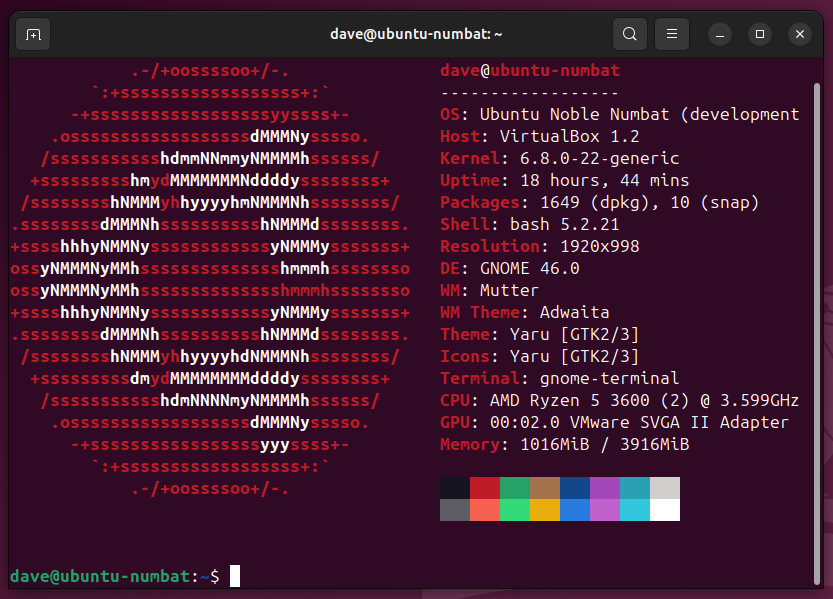Click the bright coral red block

click(485, 510)
